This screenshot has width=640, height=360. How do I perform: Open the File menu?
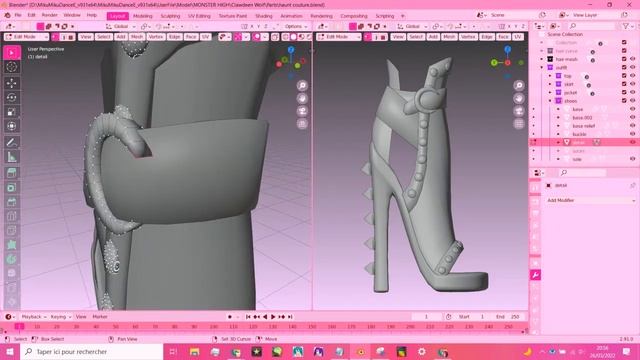click(x=18, y=15)
